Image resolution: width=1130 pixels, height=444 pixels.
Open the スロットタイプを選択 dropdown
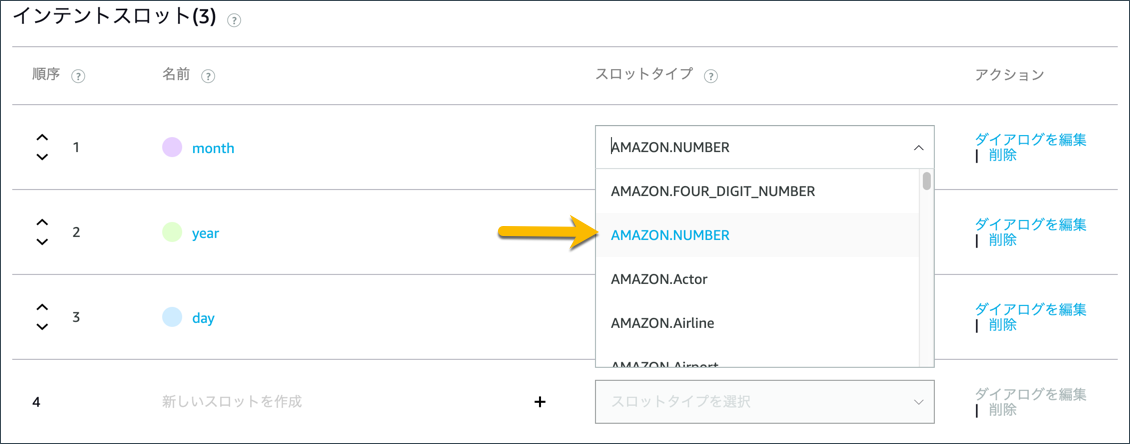pos(764,402)
